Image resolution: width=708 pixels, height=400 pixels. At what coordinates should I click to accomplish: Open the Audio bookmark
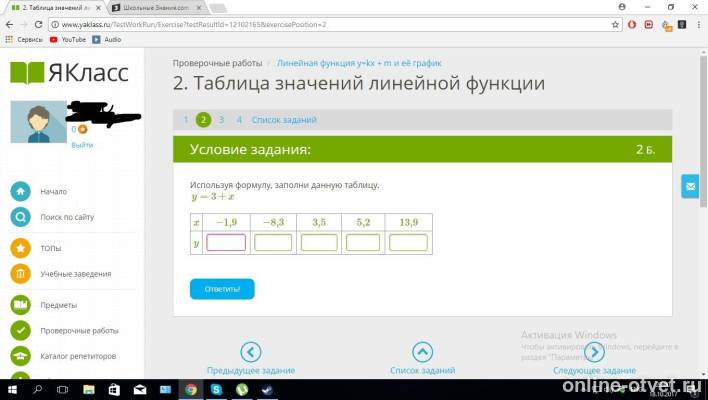107,40
